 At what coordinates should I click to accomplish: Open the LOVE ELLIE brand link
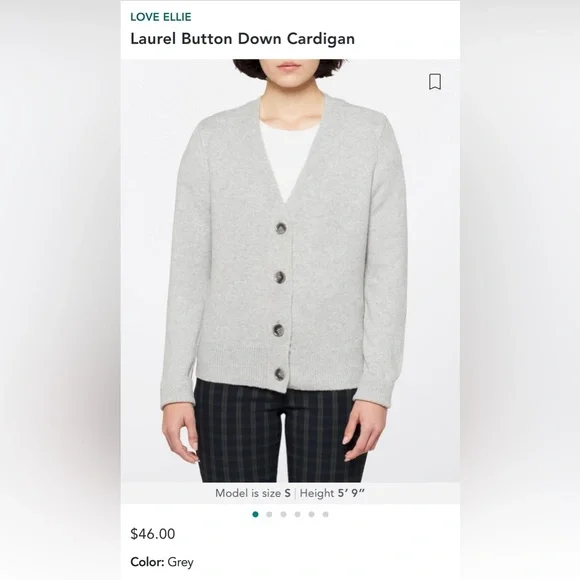pyautogui.click(x=161, y=17)
